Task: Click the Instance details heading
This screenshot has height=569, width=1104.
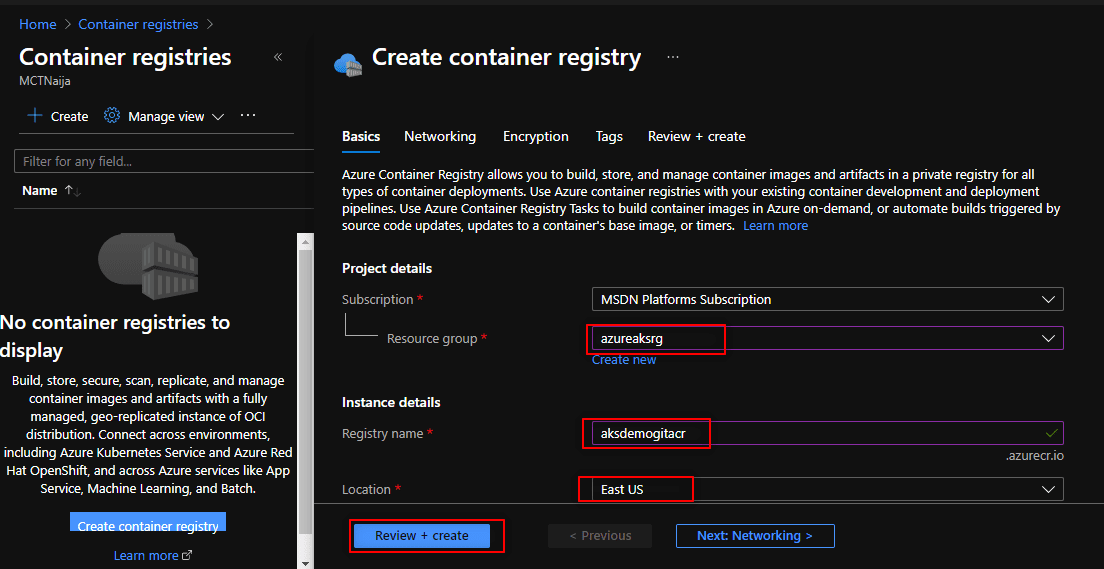Action: tap(391, 403)
